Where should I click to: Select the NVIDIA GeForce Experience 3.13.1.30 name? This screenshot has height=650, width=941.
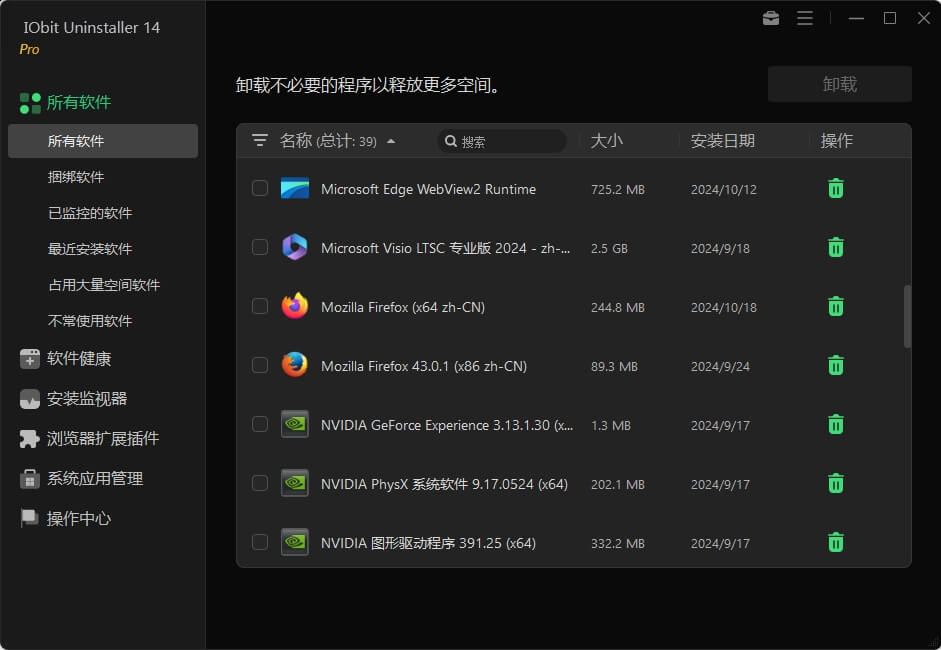(447, 425)
